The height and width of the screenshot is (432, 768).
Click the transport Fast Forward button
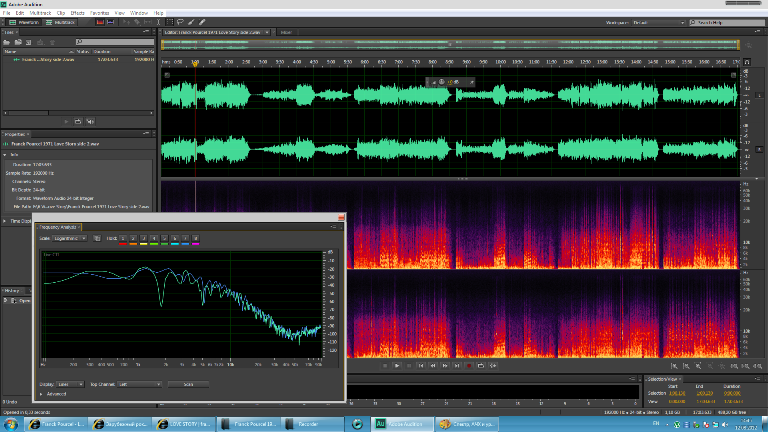coord(445,366)
